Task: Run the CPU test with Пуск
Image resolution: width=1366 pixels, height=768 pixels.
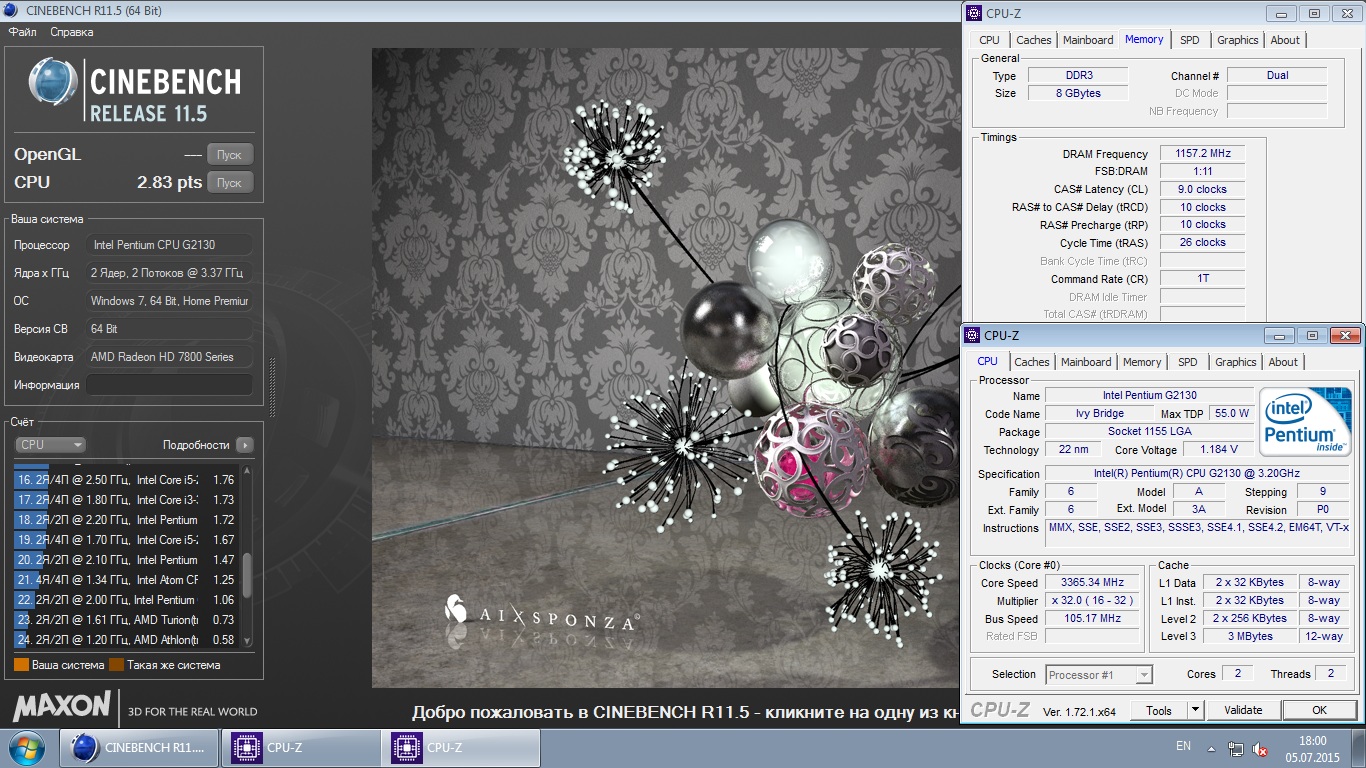Action: (x=230, y=183)
